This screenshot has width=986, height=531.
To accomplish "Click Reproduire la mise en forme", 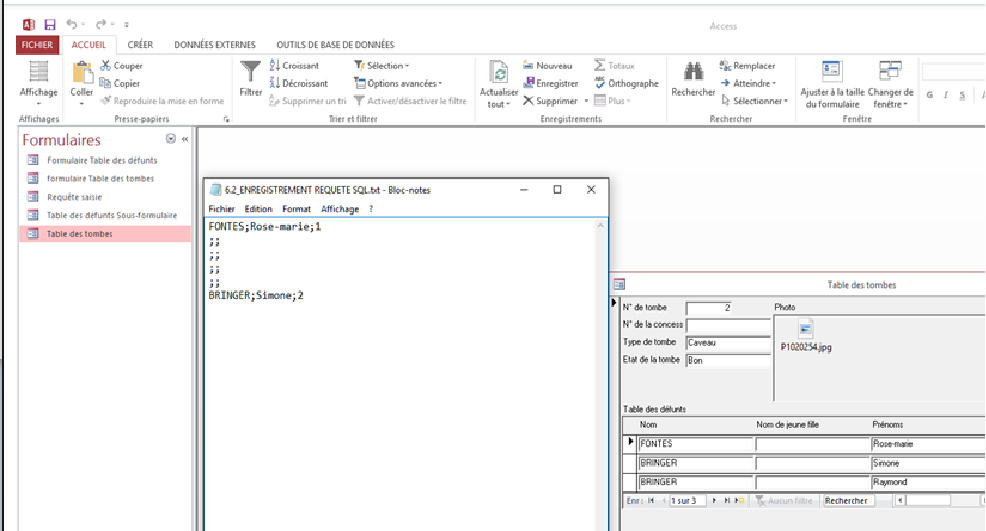I will (162, 101).
